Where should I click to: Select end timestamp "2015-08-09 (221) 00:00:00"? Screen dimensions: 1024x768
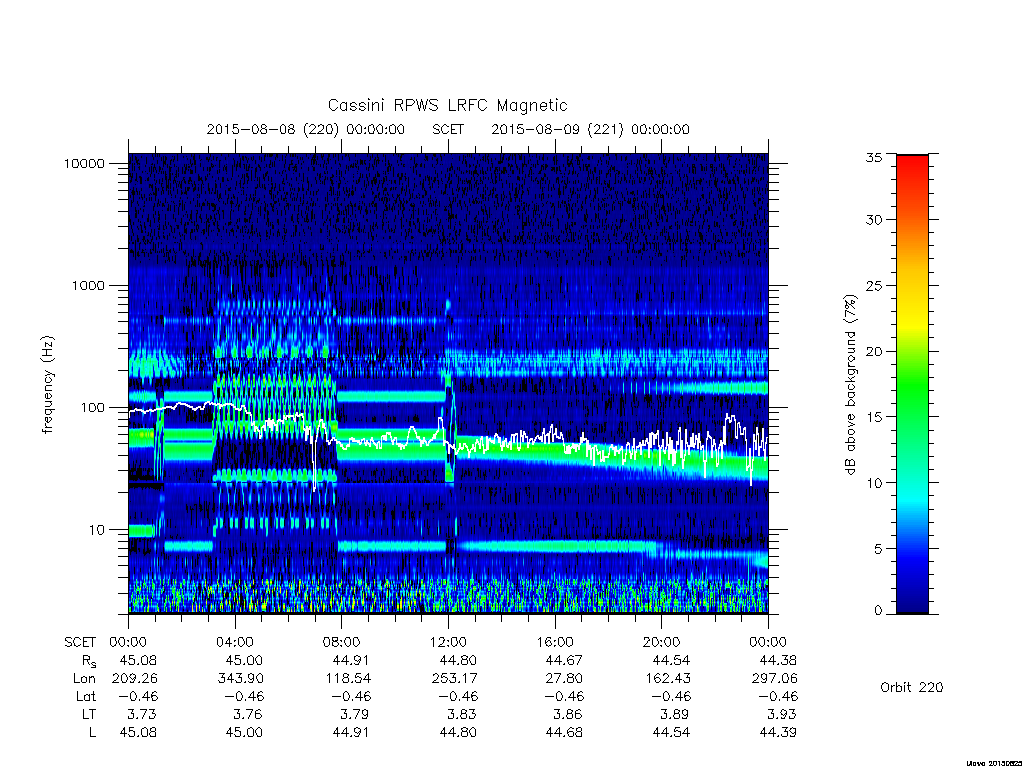pos(590,129)
